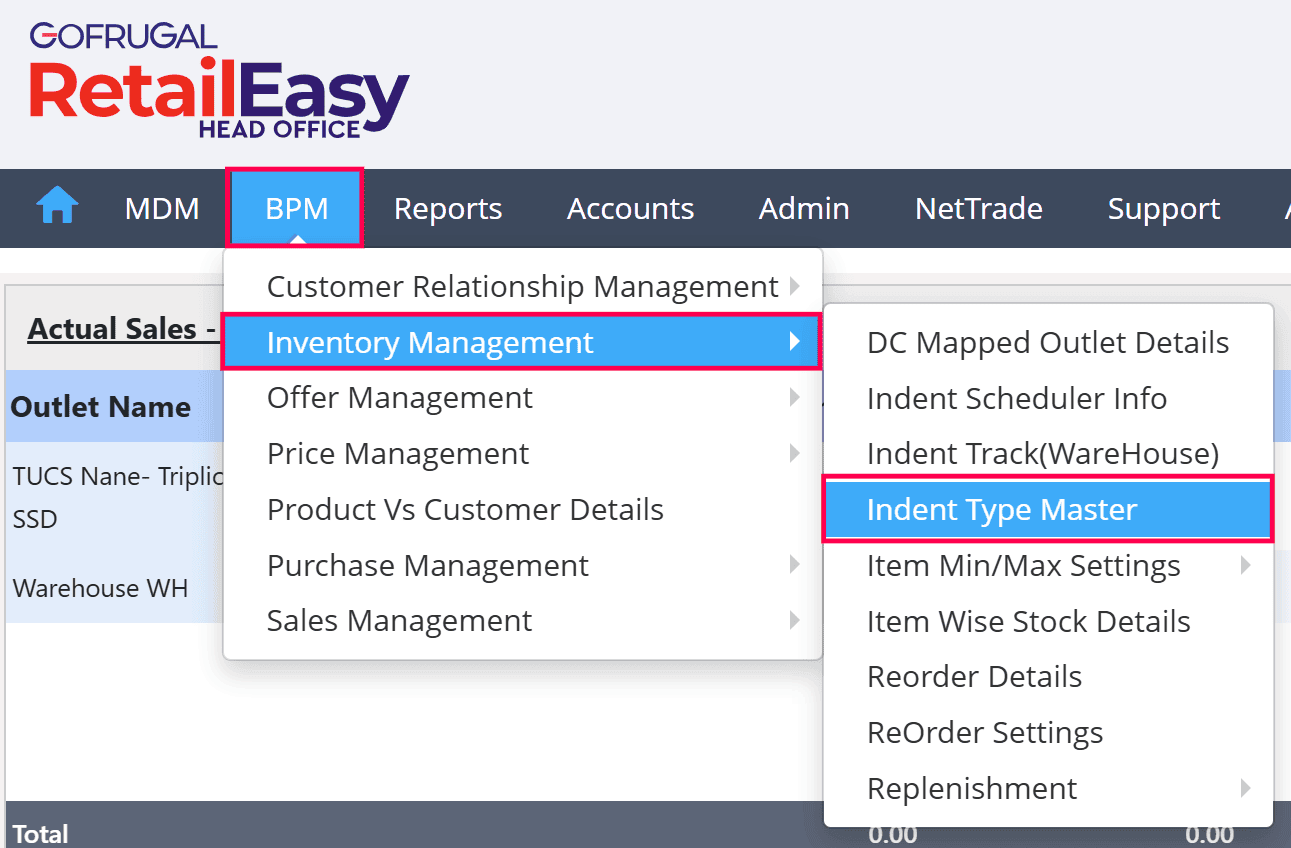Expand the Item Min/Max Settings arrow
The width and height of the screenshot is (1291, 848).
[x=1246, y=565]
